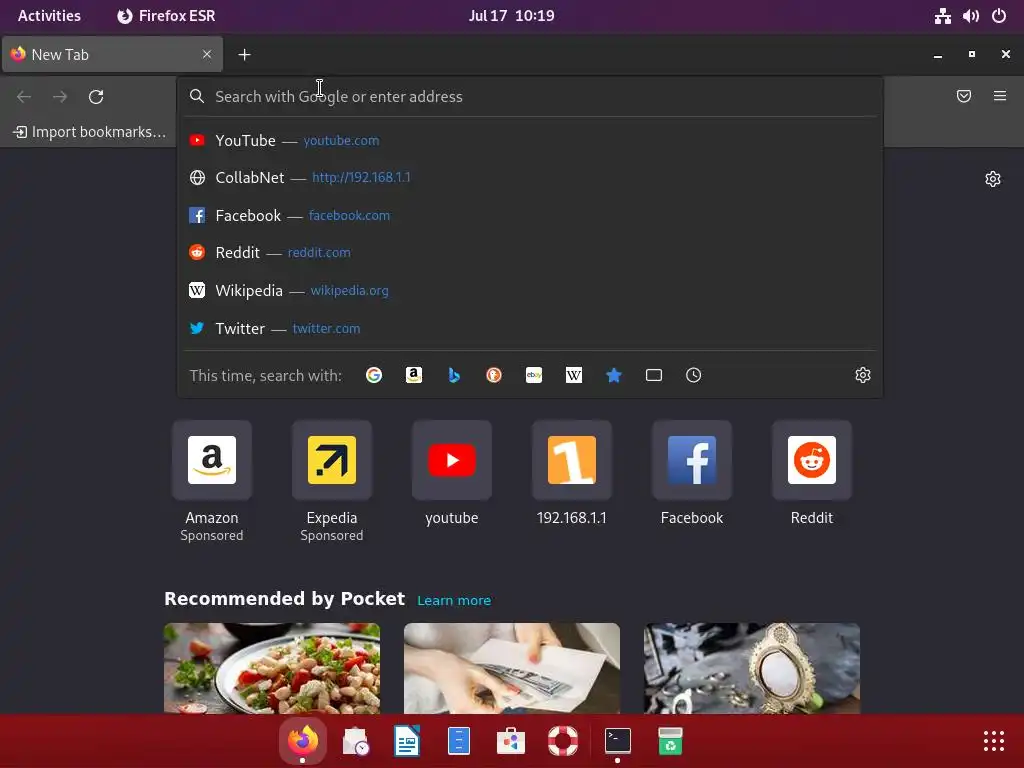Launch the mail calendar app in dock
This screenshot has height=768, width=1024.
point(355,741)
